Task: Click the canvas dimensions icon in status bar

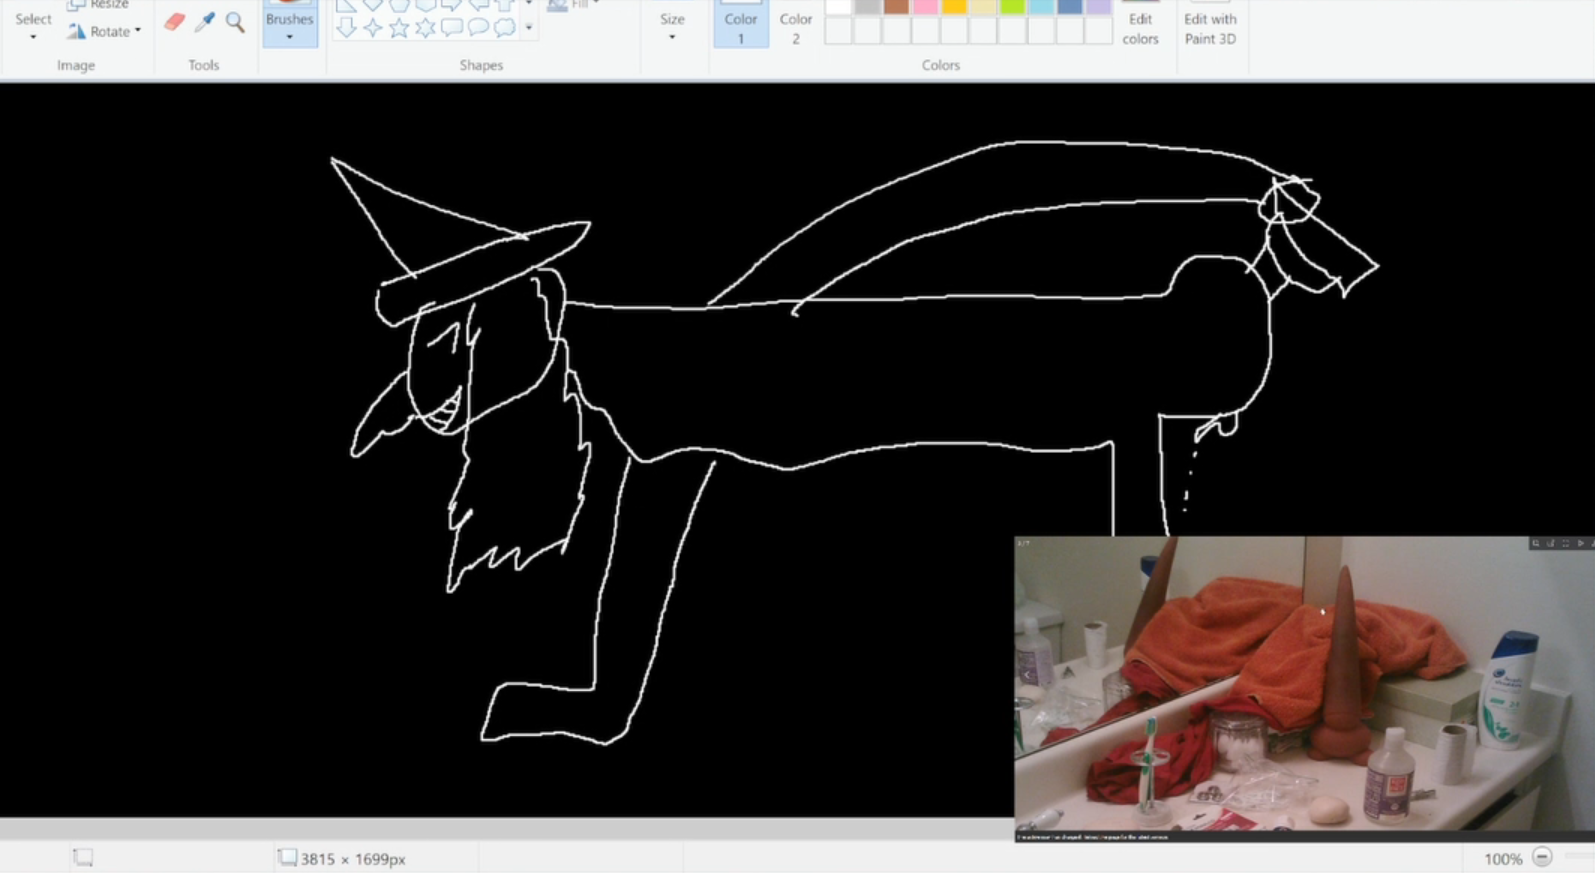Action: (x=287, y=857)
